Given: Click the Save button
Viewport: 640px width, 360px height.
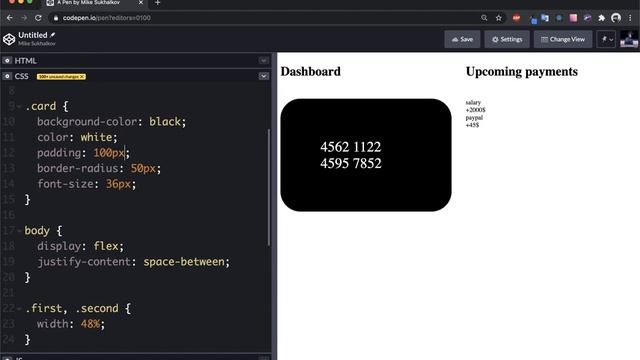Looking at the screenshot, I should 462,39.
